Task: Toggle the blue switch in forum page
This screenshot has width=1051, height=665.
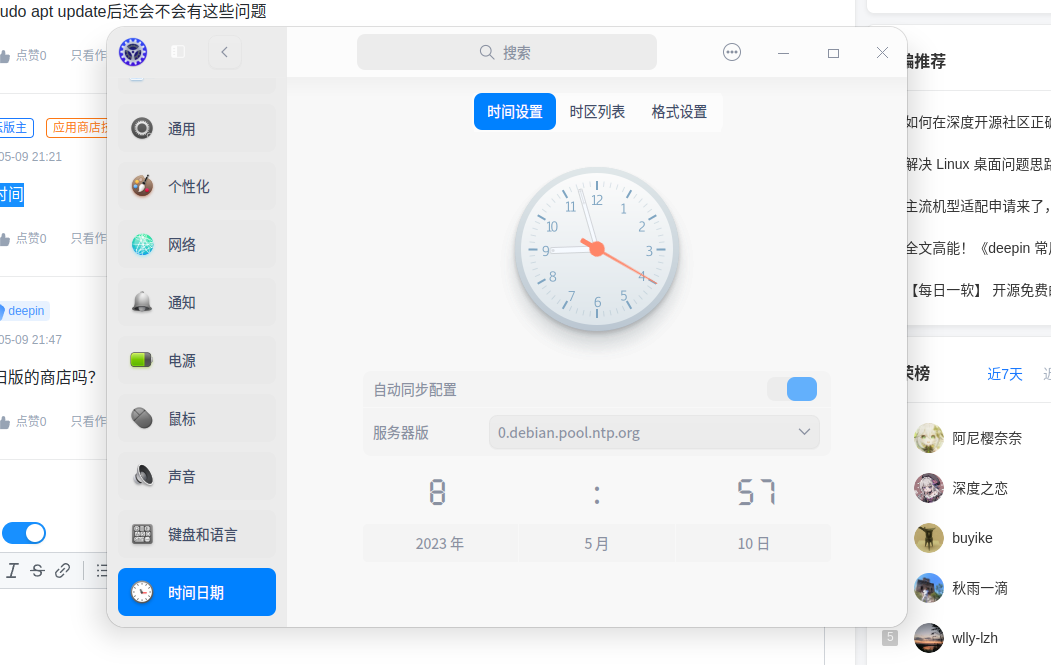Action: 23,534
